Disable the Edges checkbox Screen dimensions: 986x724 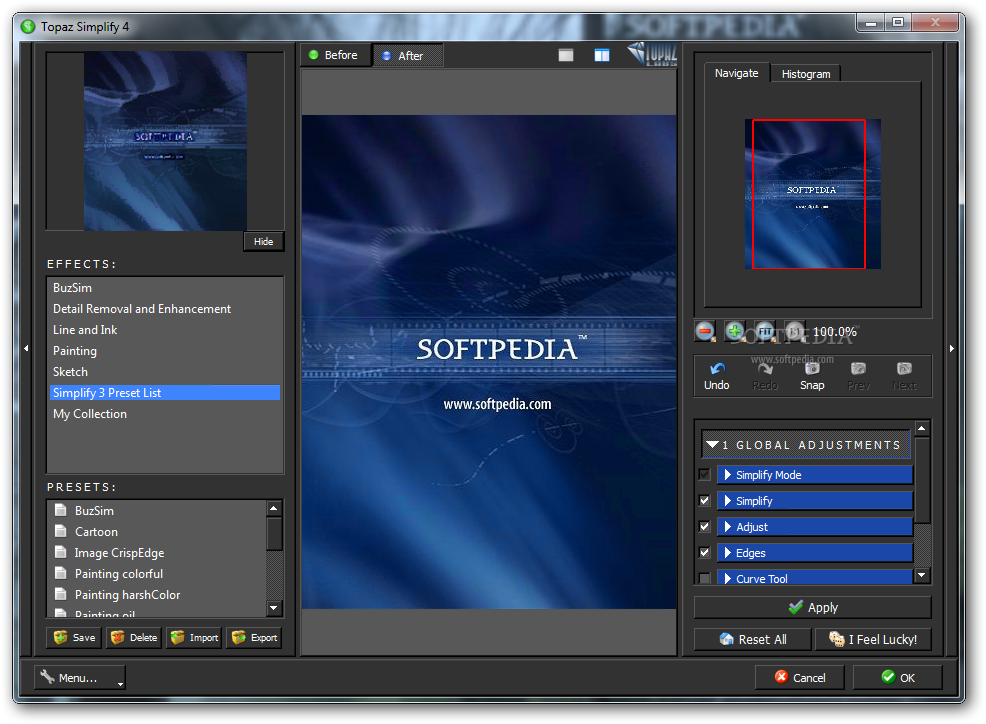click(704, 553)
